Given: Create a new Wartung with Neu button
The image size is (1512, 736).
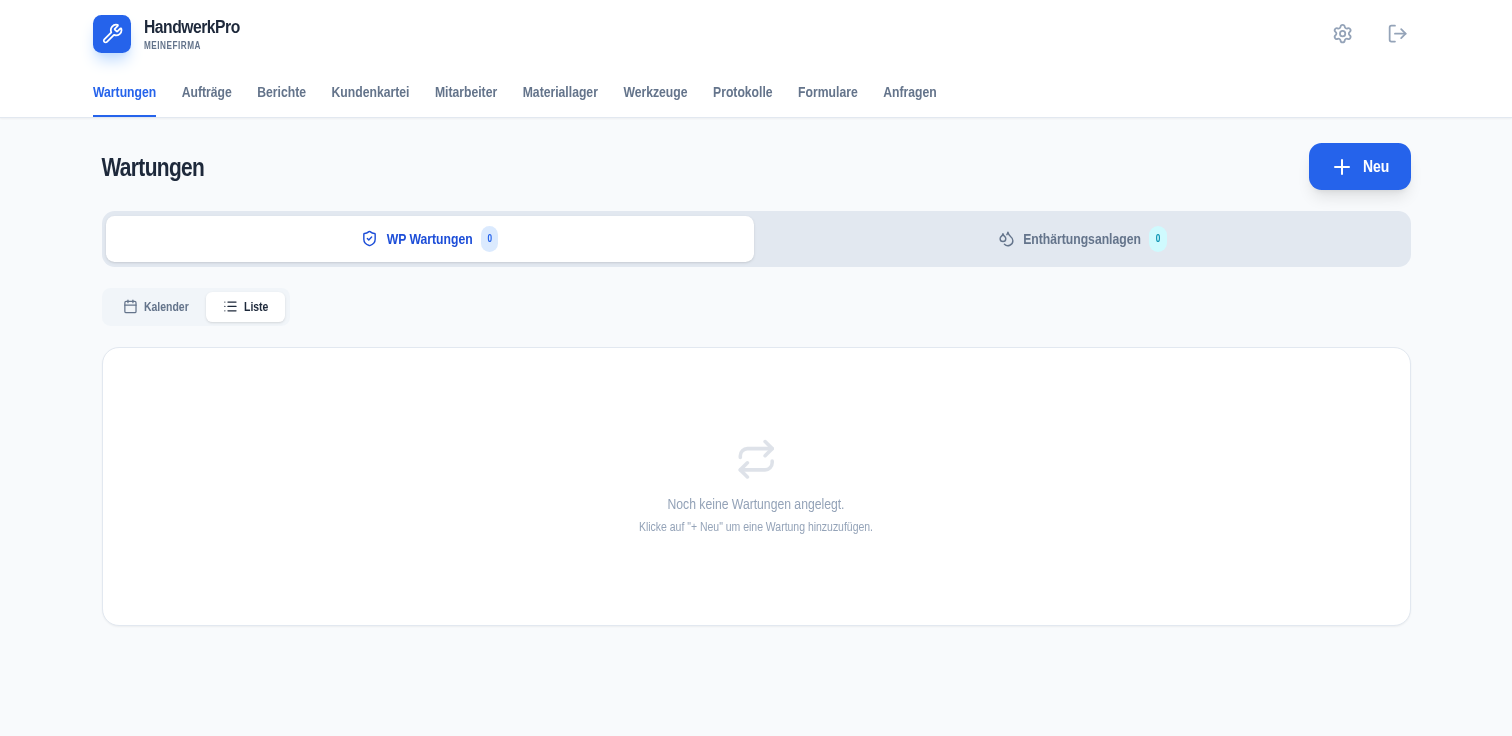Looking at the screenshot, I should pyautogui.click(x=1360, y=166).
